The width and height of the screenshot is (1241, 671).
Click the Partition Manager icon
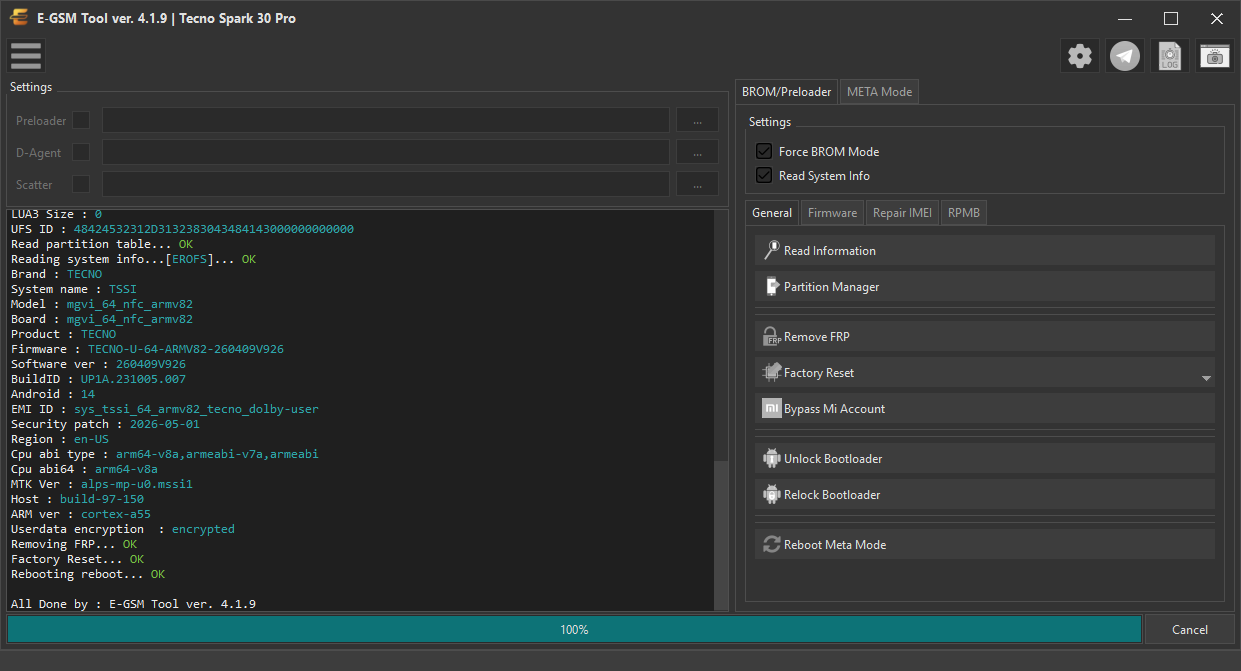coord(771,287)
